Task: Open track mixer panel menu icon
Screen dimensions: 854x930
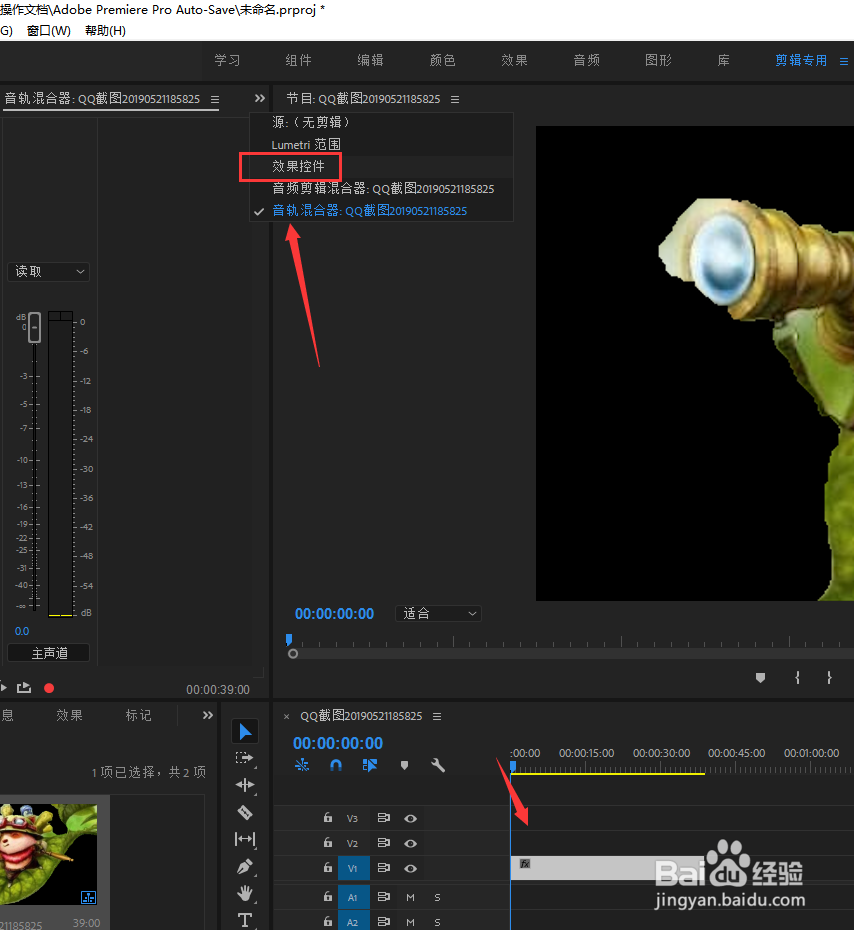Action: tap(215, 99)
